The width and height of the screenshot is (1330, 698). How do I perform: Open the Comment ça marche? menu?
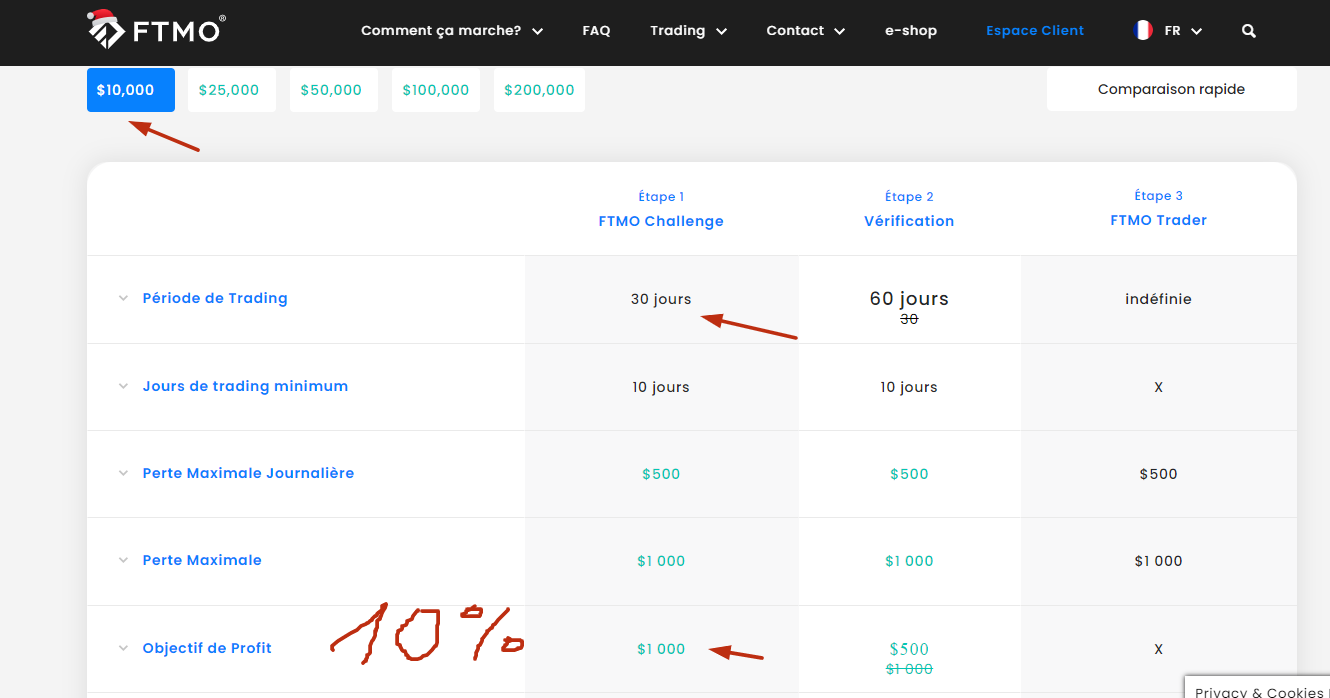[x=452, y=31]
